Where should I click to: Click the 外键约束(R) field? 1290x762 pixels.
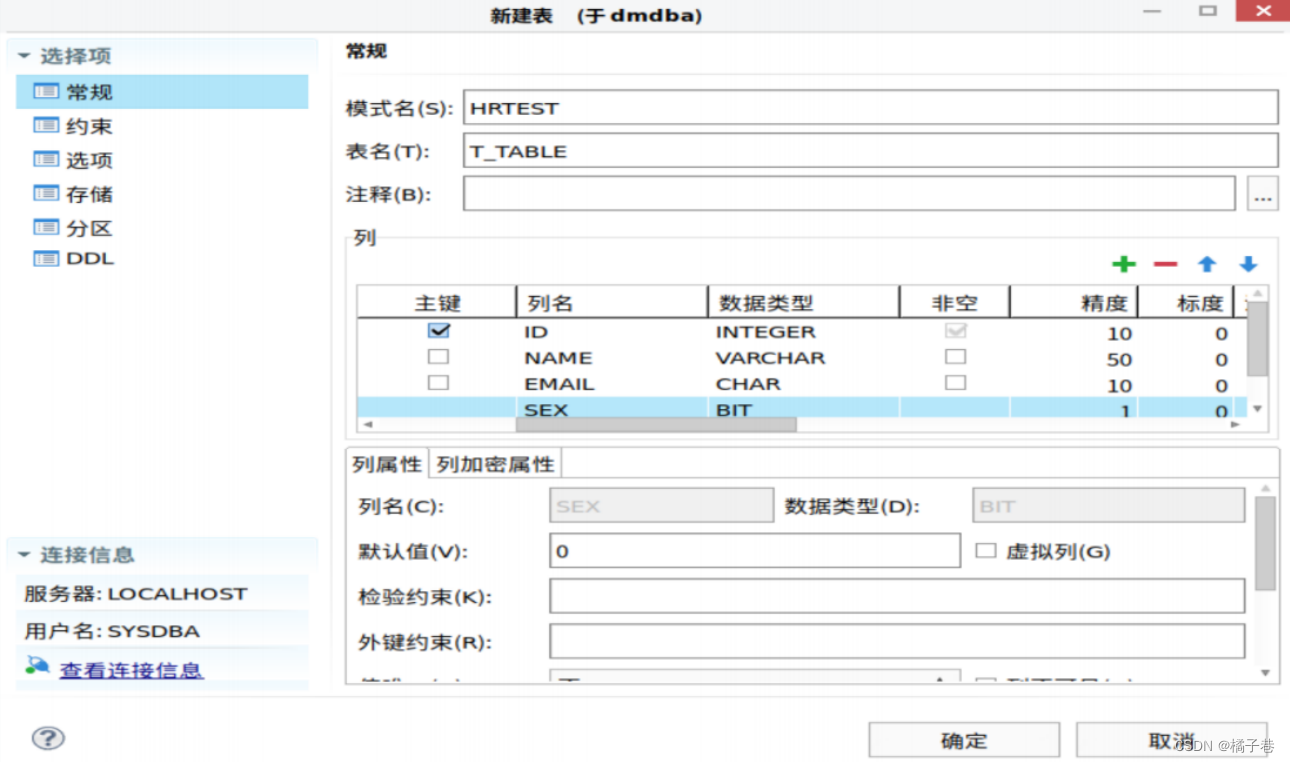897,641
